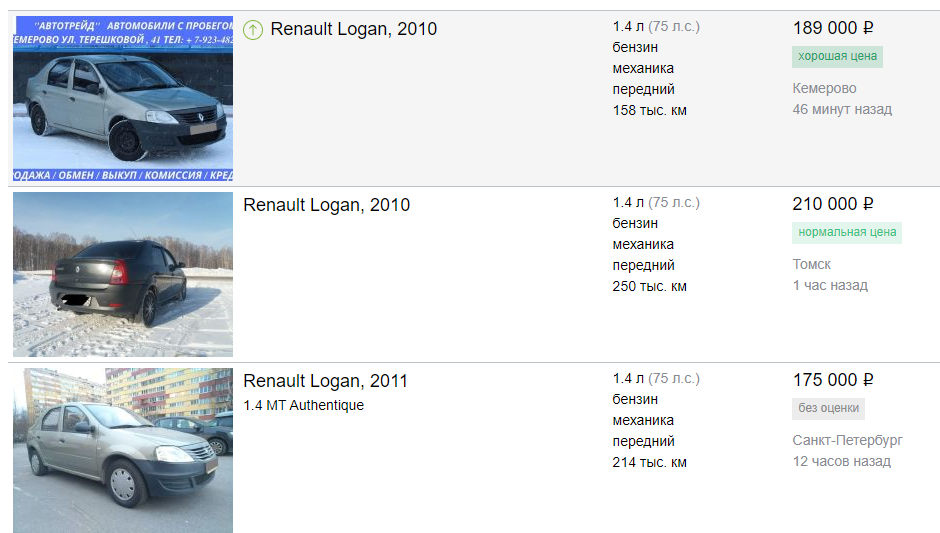
Task: Open the silver Renault Logan photo from Kemerovo
Action: (x=123, y=98)
